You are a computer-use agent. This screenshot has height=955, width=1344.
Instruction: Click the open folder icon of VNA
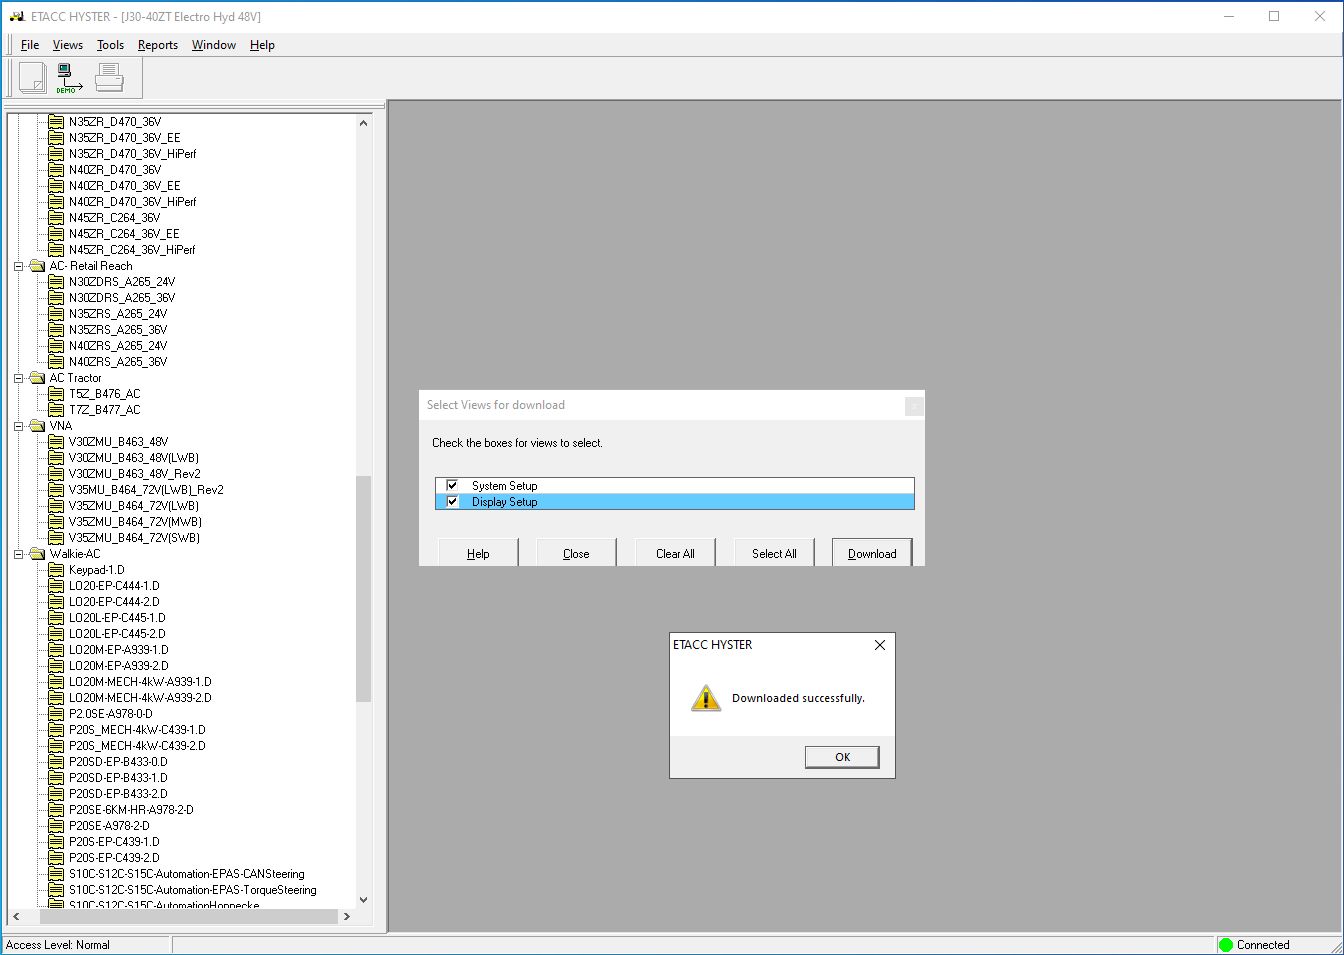click(x=38, y=426)
